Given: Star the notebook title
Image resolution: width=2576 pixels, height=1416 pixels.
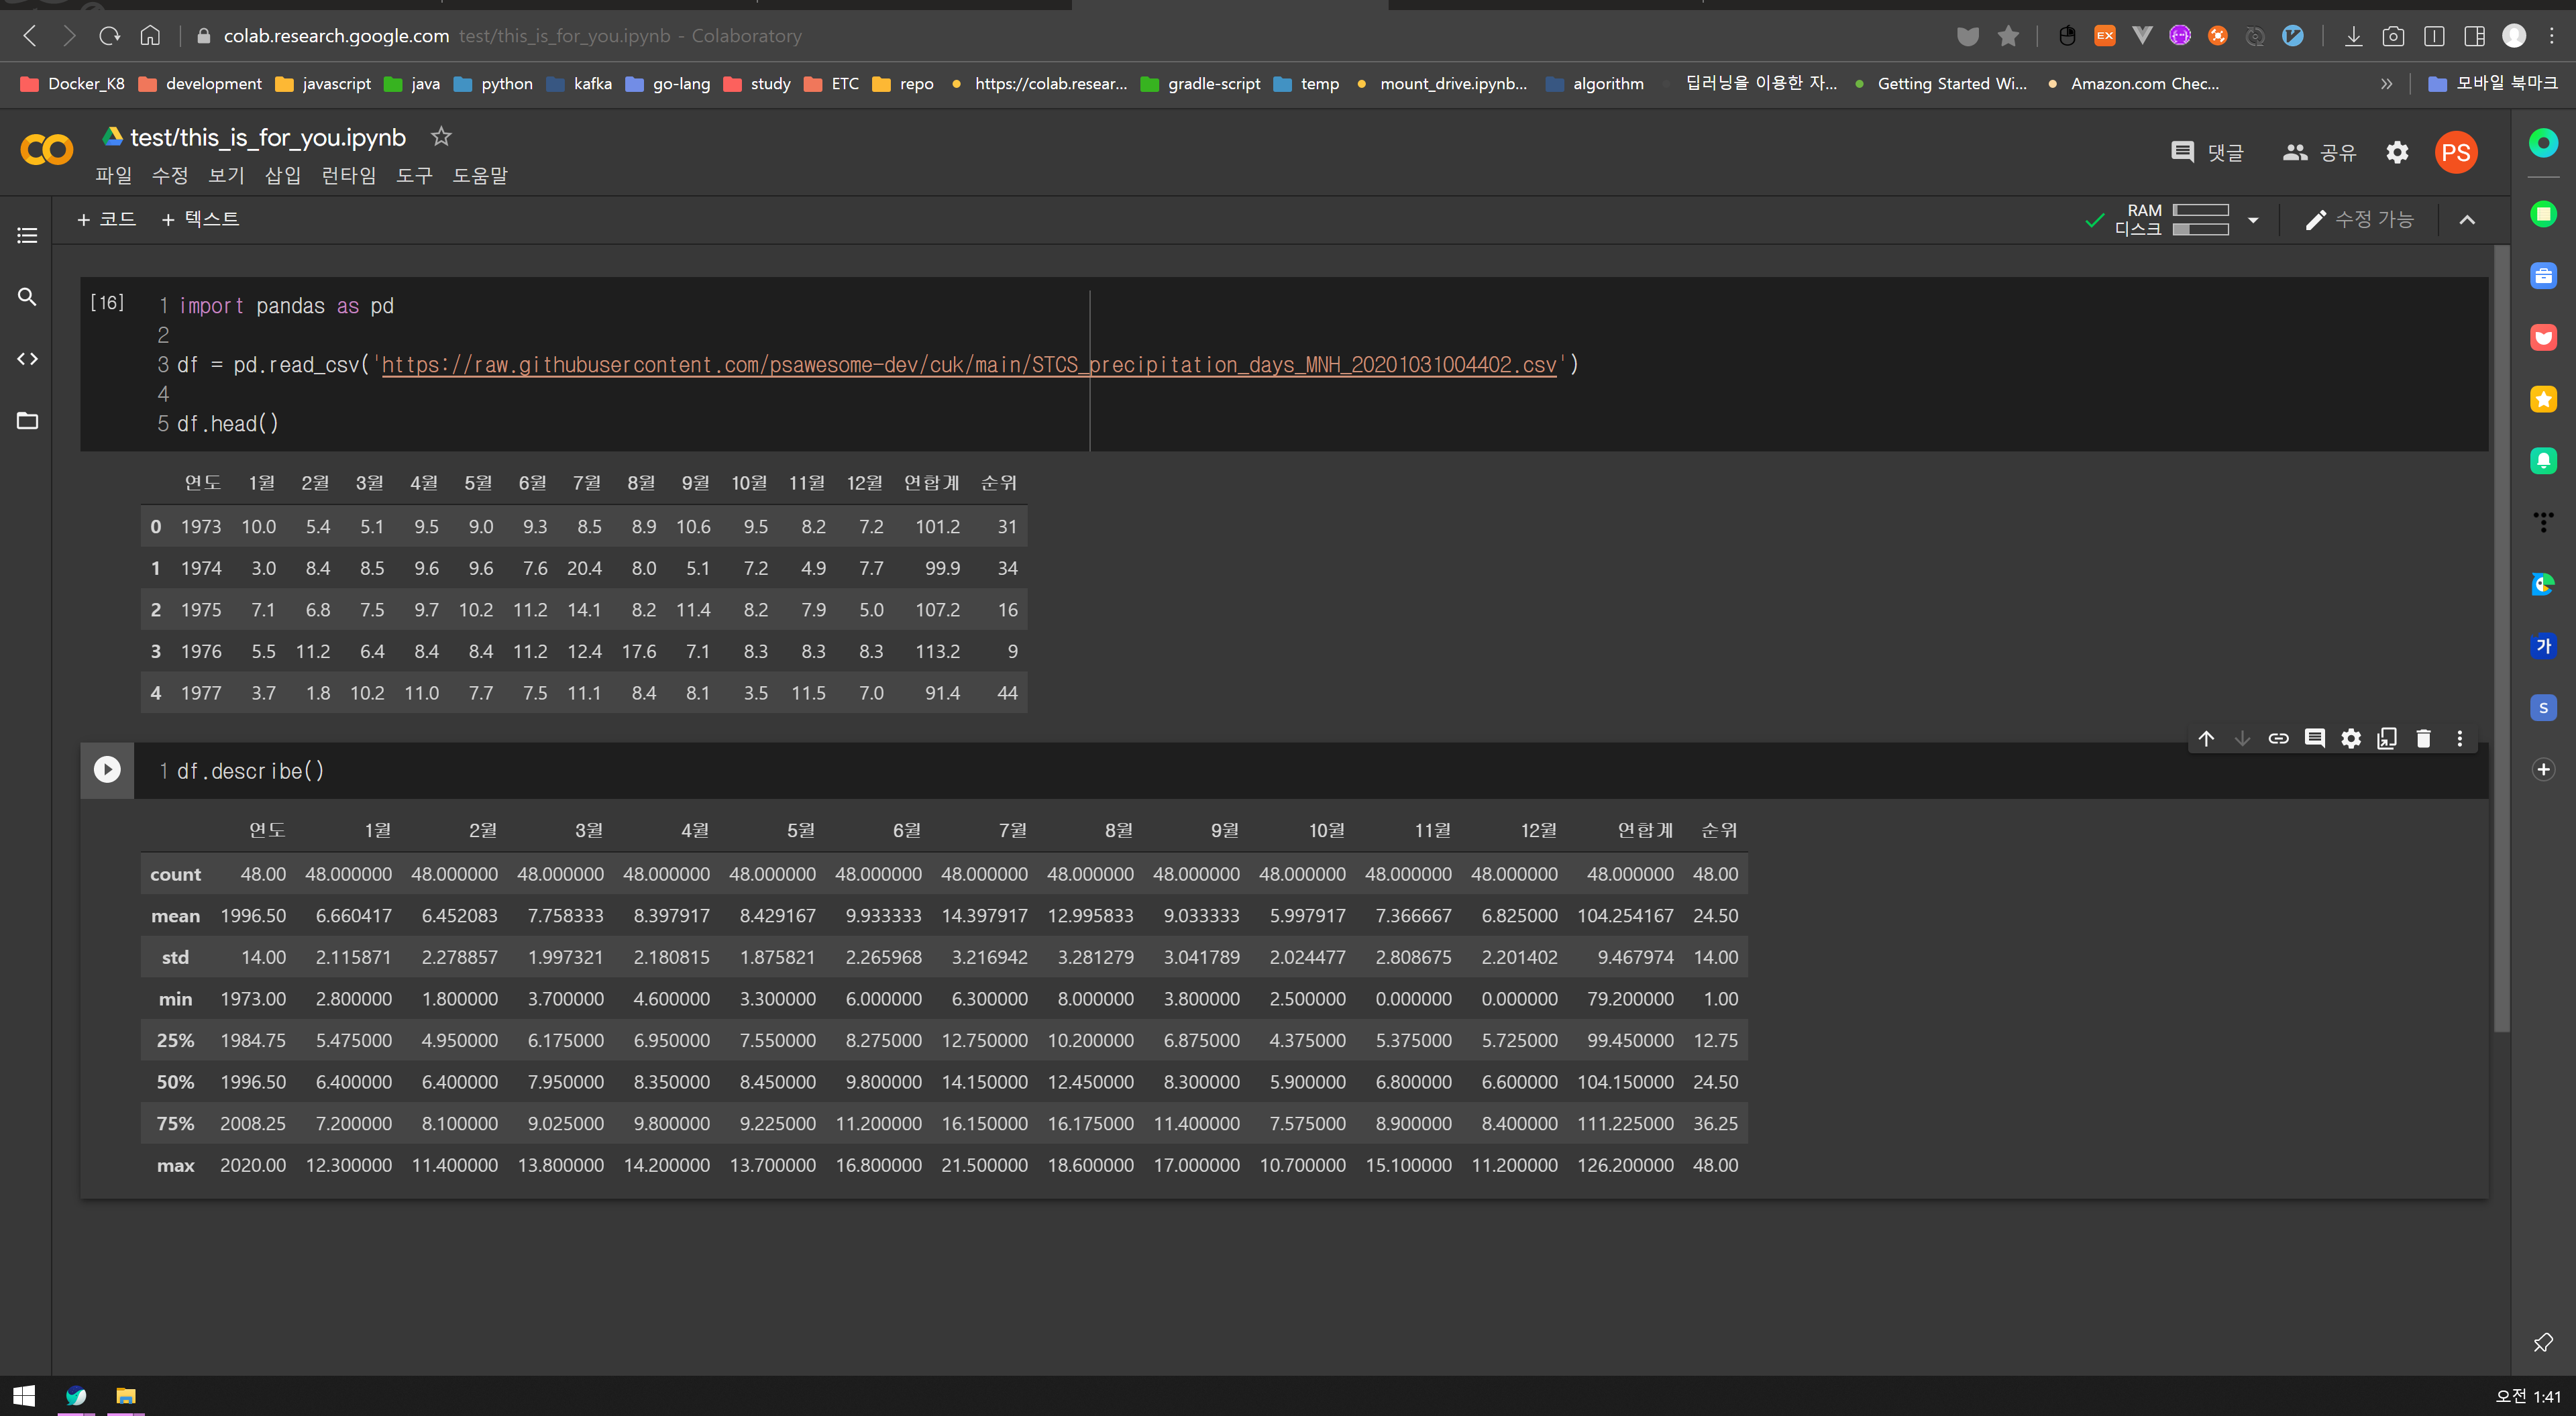Looking at the screenshot, I should [441, 137].
